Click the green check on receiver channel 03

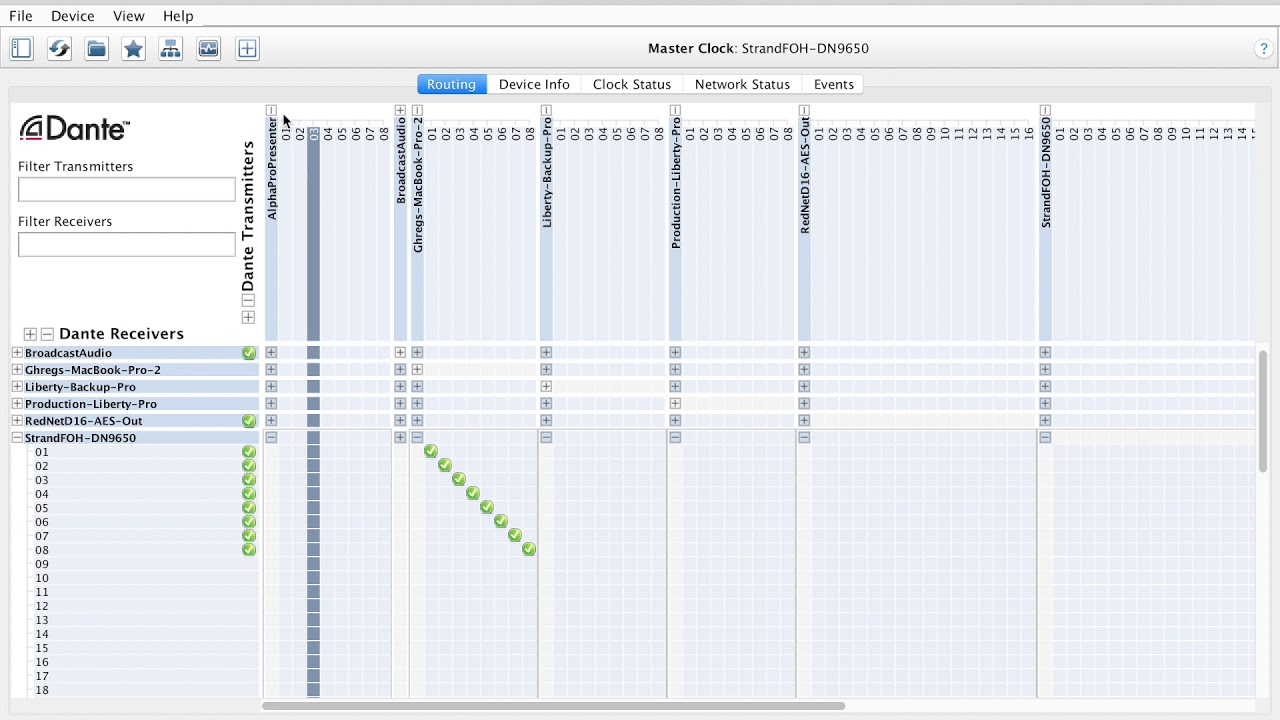(x=249, y=480)
